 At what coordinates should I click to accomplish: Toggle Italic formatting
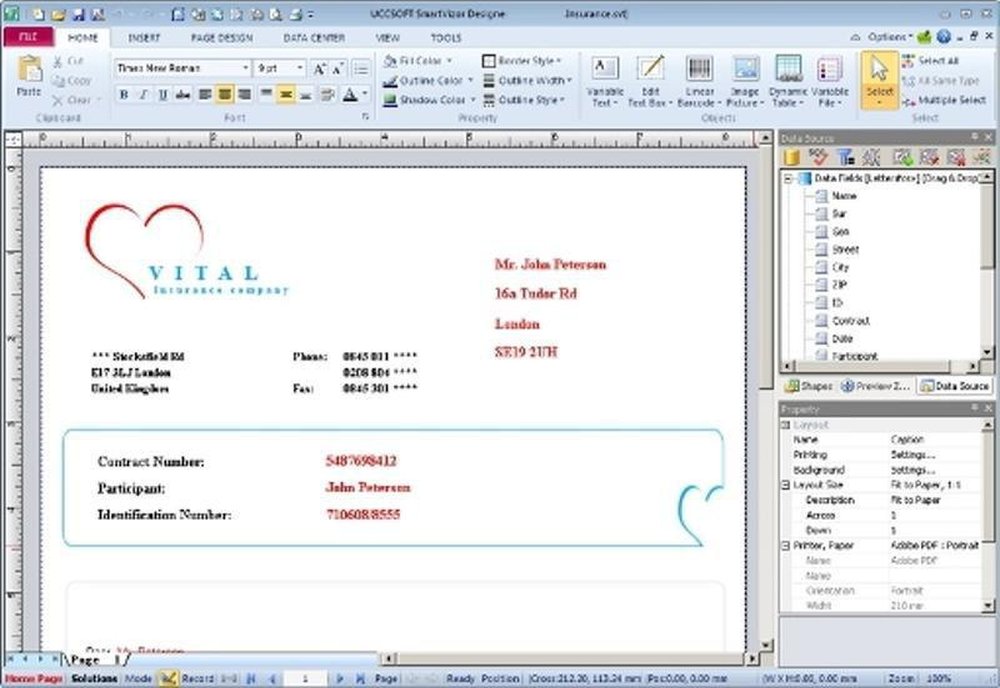point(143,95)
